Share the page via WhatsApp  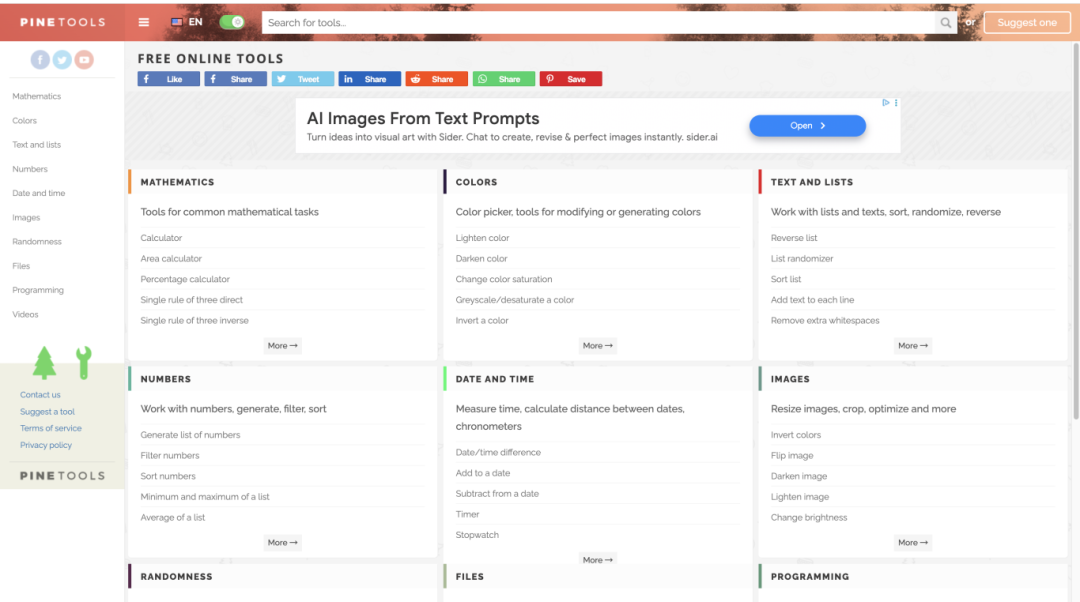[x=503, y=79]
